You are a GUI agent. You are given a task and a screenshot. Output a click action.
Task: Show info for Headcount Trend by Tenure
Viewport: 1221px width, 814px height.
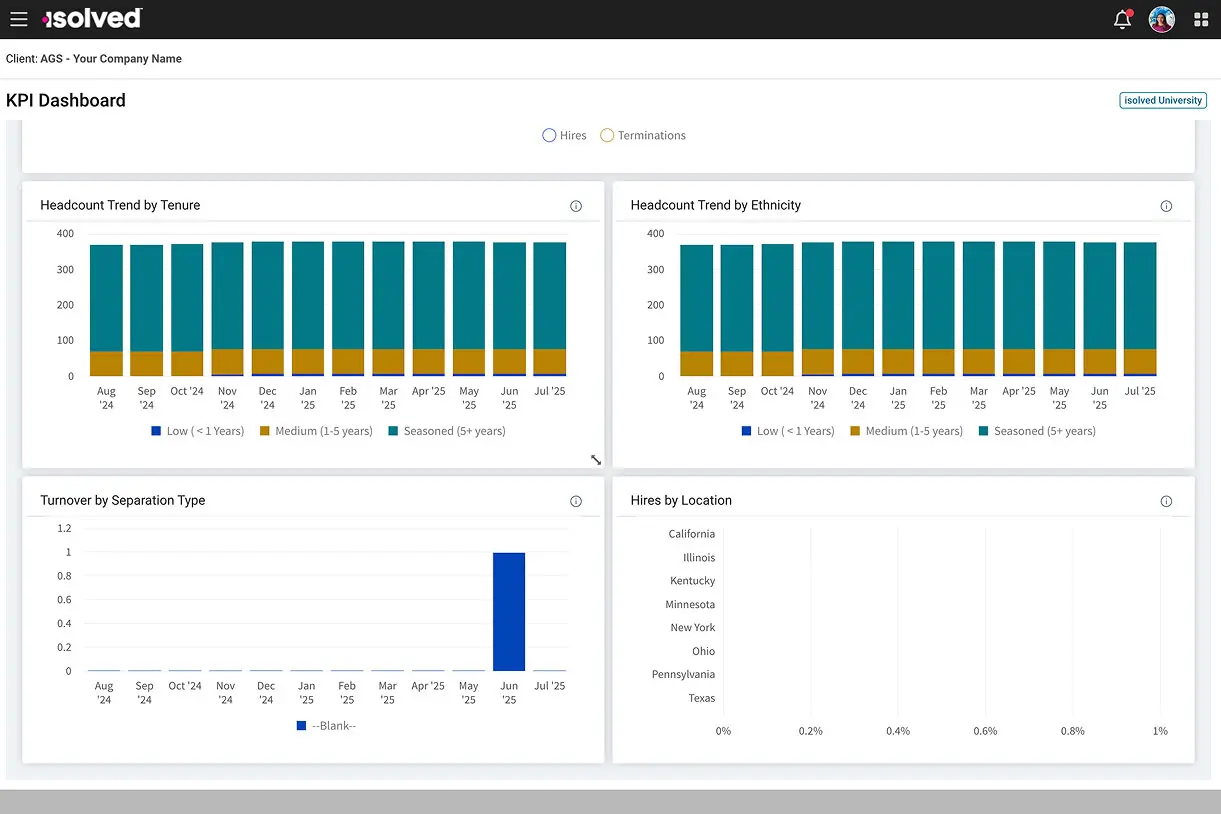point(576,206)
